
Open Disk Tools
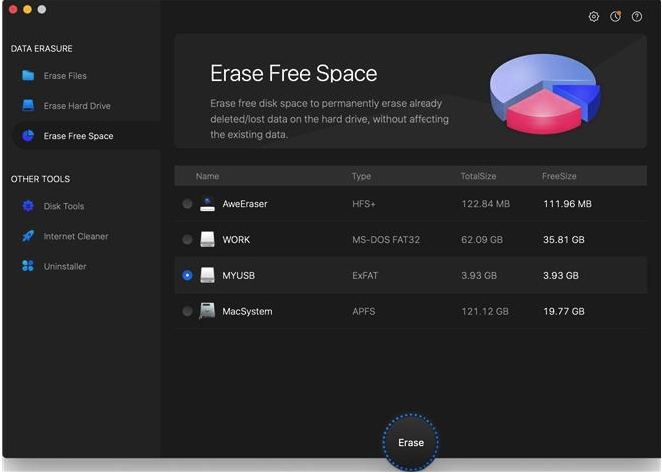64,206
